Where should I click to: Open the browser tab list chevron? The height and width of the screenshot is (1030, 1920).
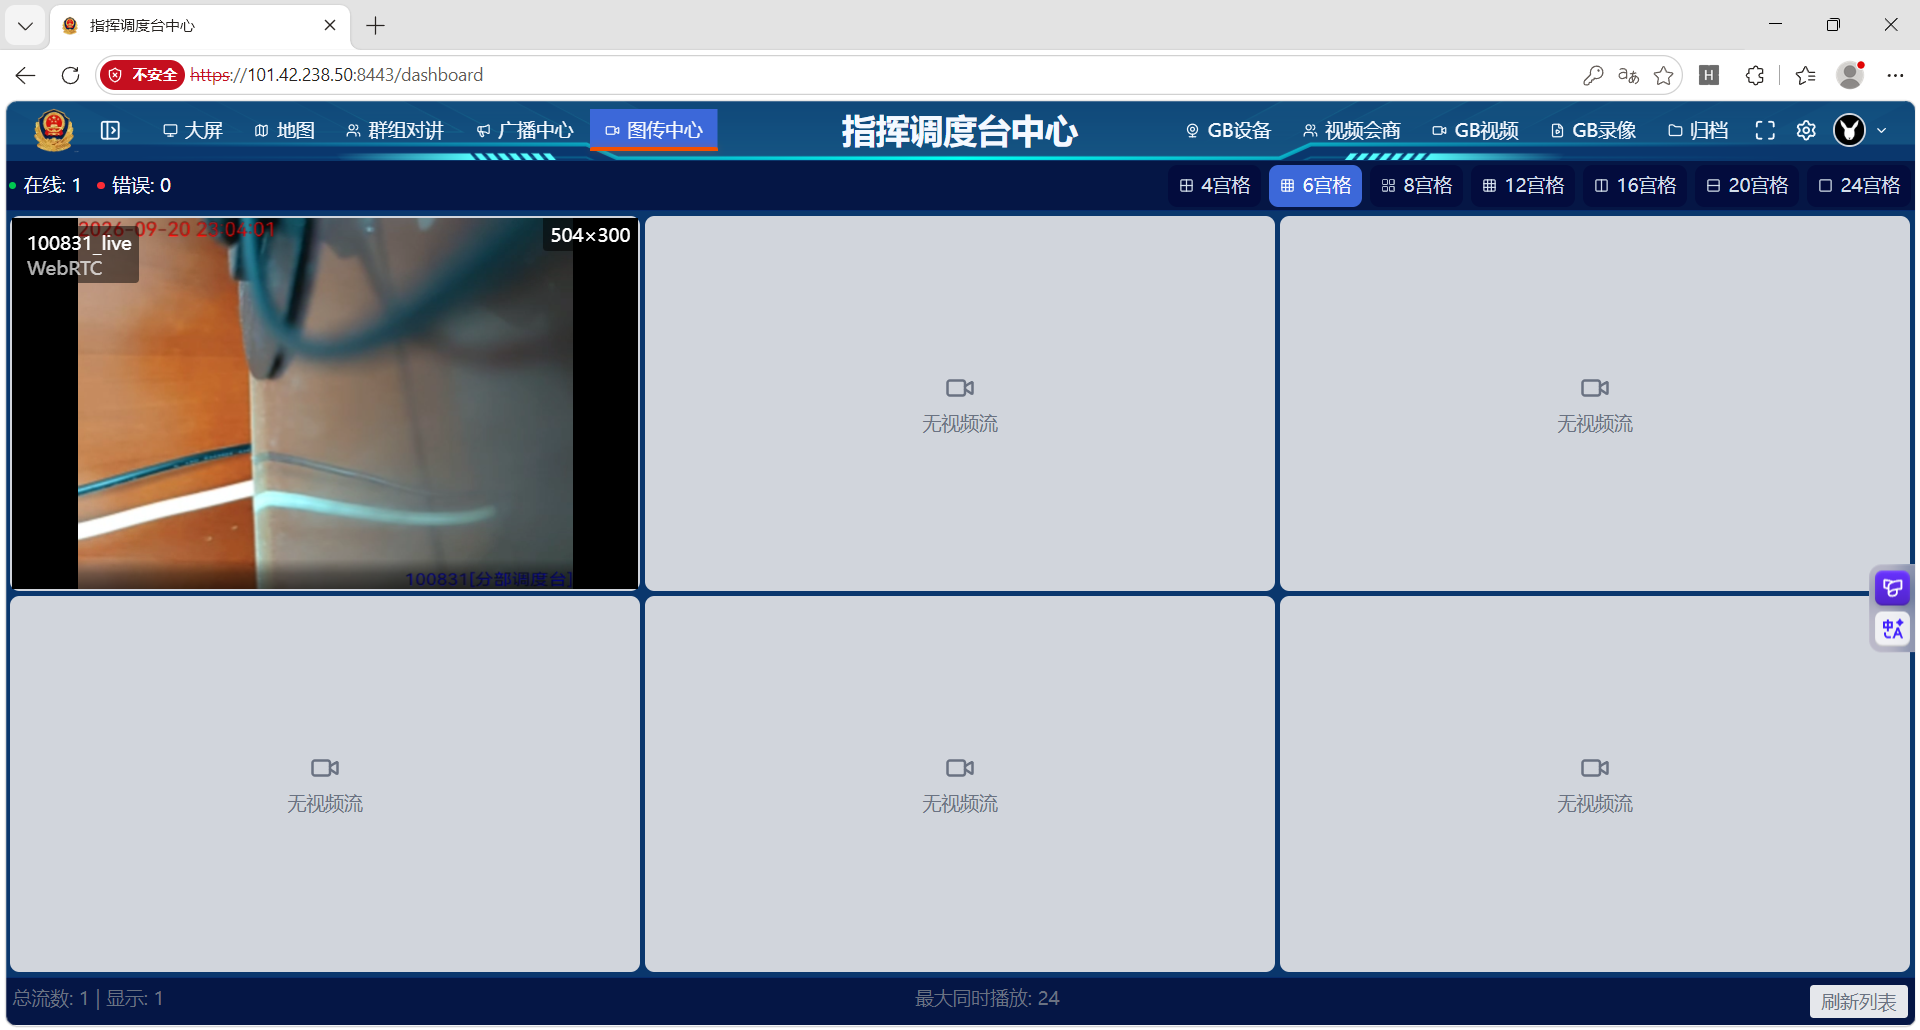25,26
